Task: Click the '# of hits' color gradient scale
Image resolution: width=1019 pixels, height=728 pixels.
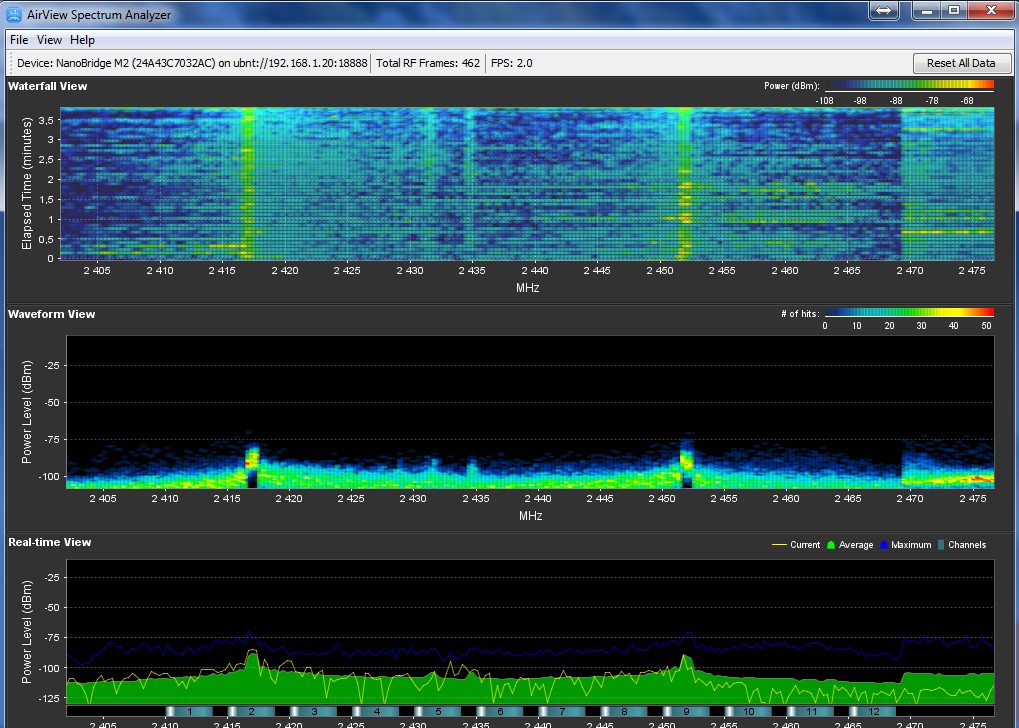Action: [x=908, y=313]
